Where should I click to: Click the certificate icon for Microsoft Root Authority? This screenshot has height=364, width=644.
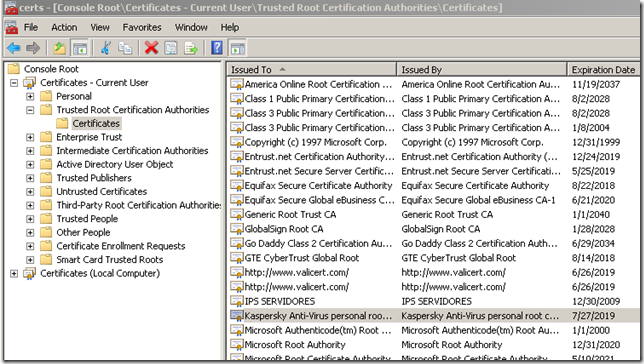pyautogui.click(x=237, y=344)
